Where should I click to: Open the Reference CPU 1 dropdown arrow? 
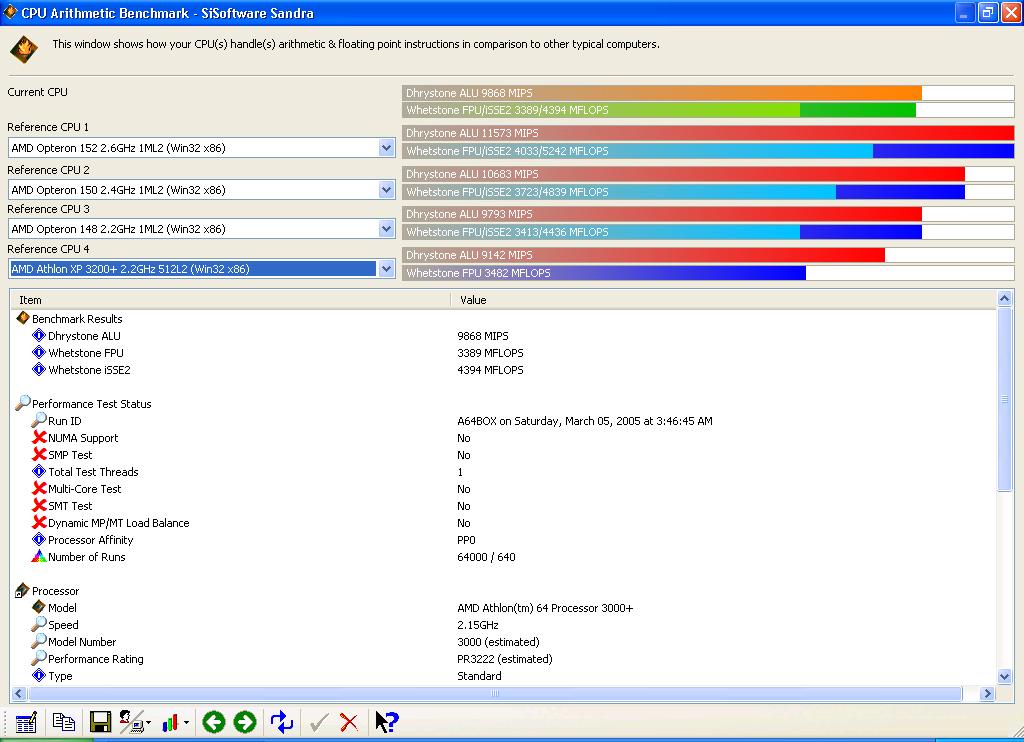click(387, 148)
